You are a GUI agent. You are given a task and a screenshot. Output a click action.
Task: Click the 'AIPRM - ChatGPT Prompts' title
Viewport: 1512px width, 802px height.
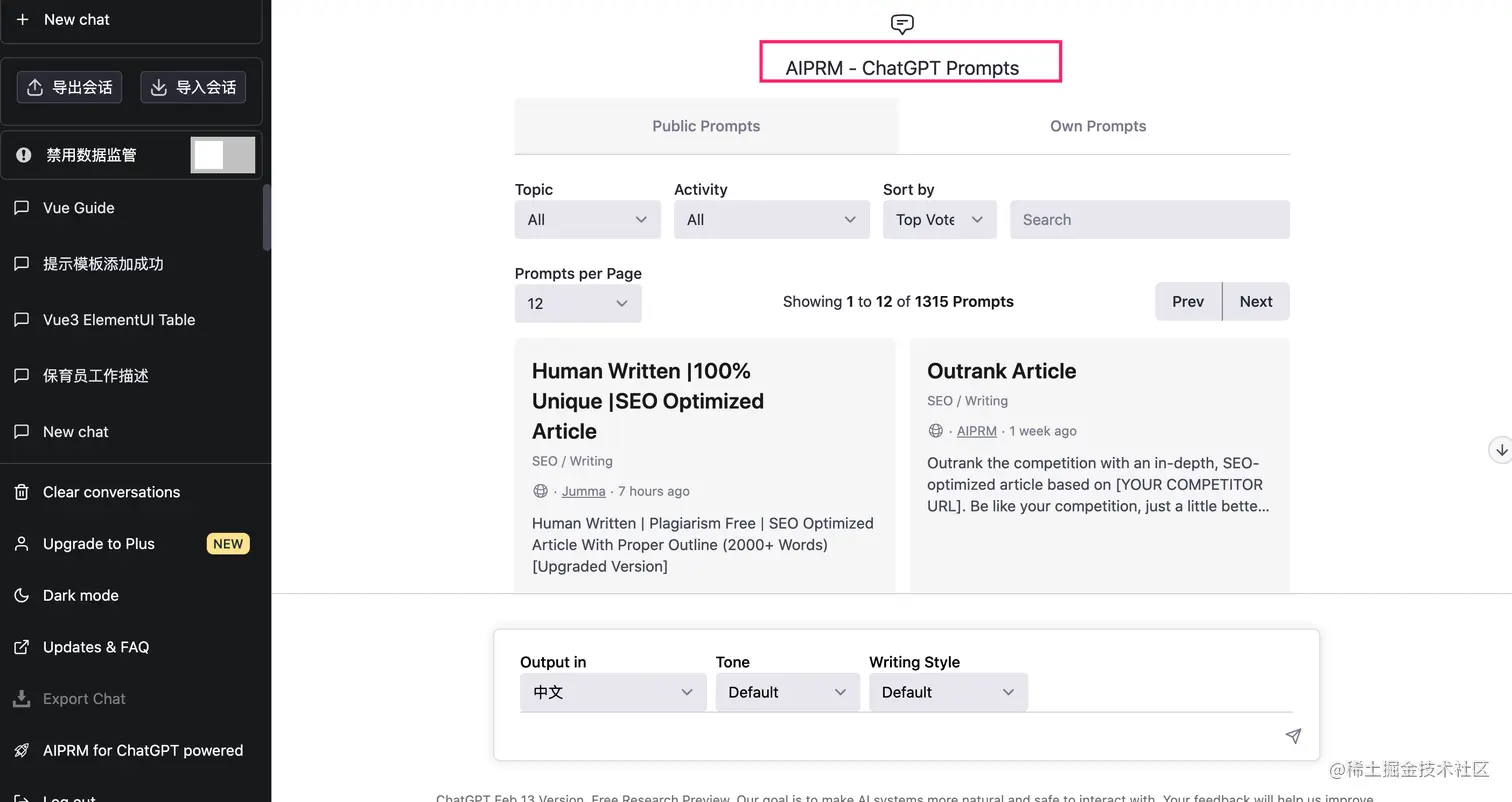[902, 68]
